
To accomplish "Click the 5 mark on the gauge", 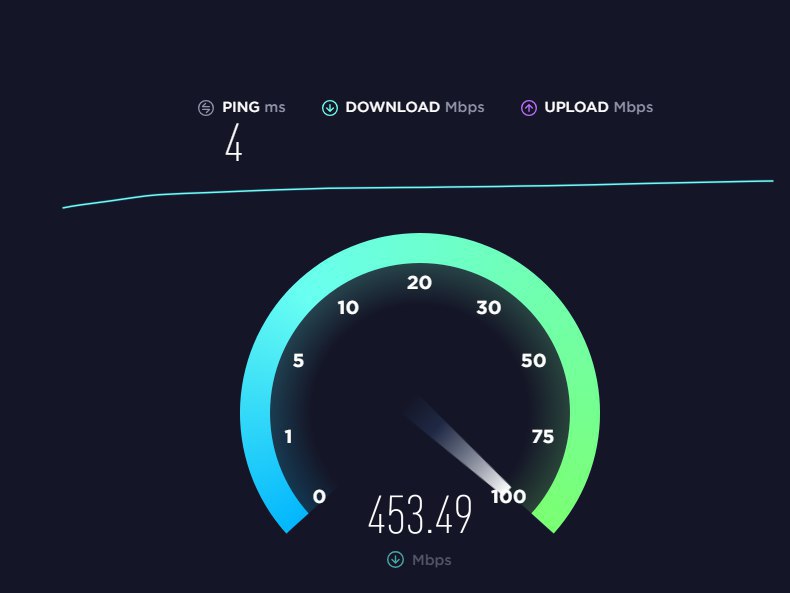I will point(298,361).
